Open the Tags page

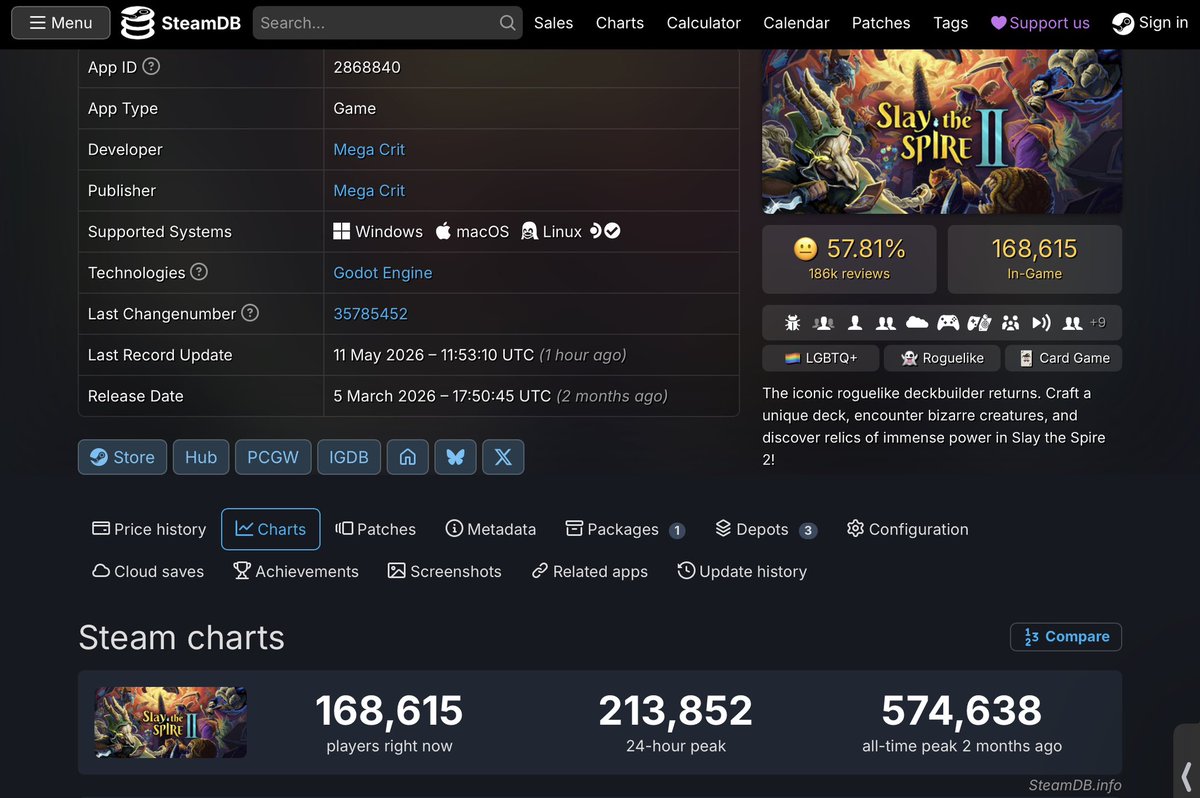click(950, 23)
